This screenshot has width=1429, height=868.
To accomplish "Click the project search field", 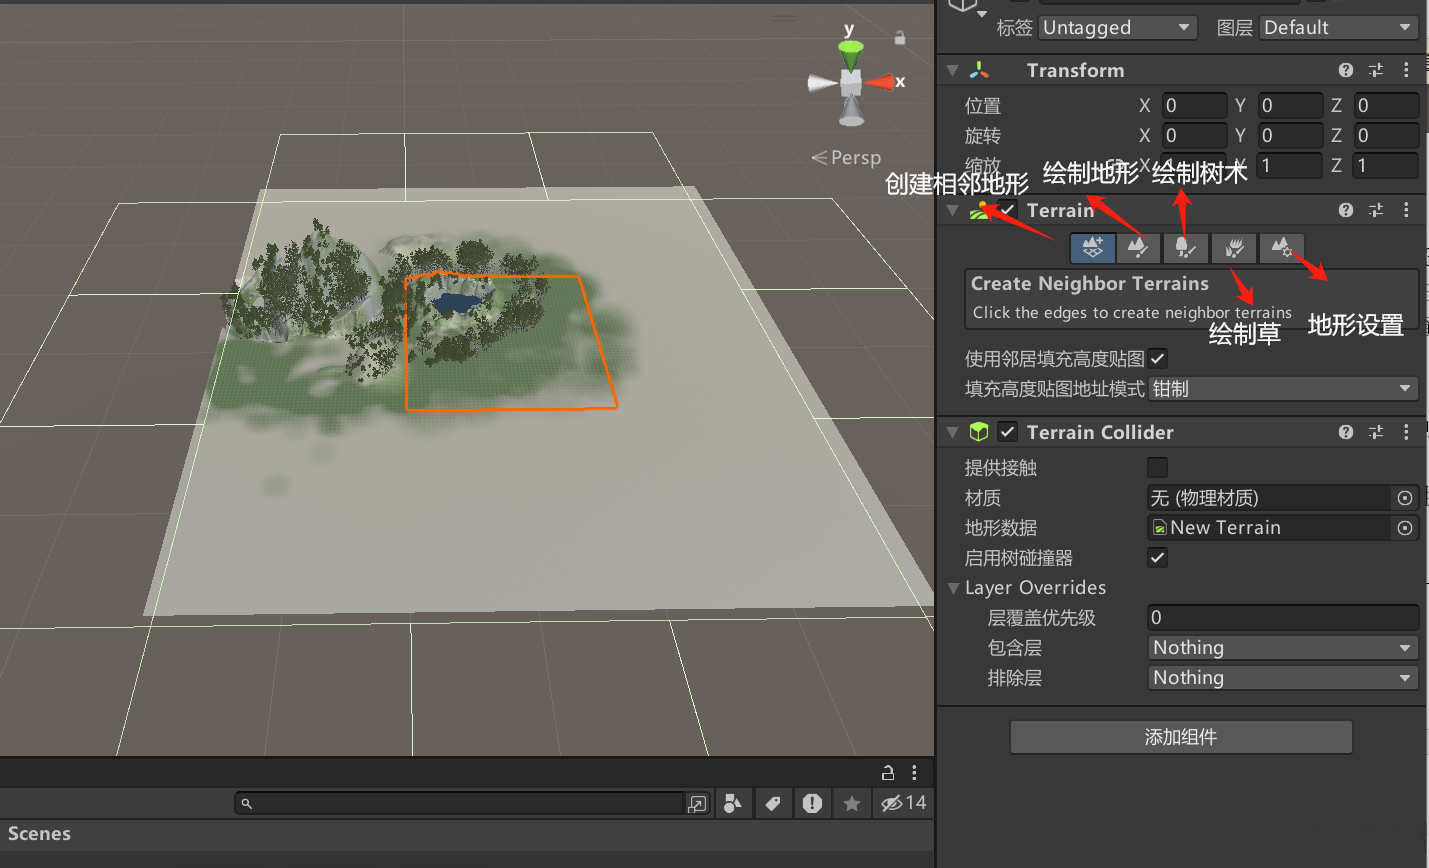I will click(460, 803).
